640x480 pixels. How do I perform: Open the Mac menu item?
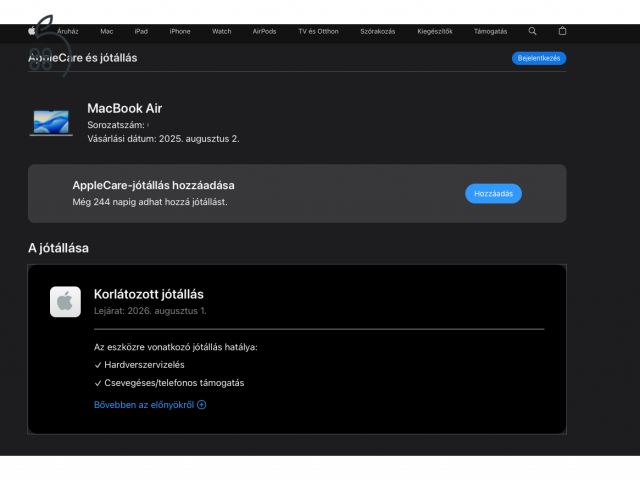[x=107, y=31]
